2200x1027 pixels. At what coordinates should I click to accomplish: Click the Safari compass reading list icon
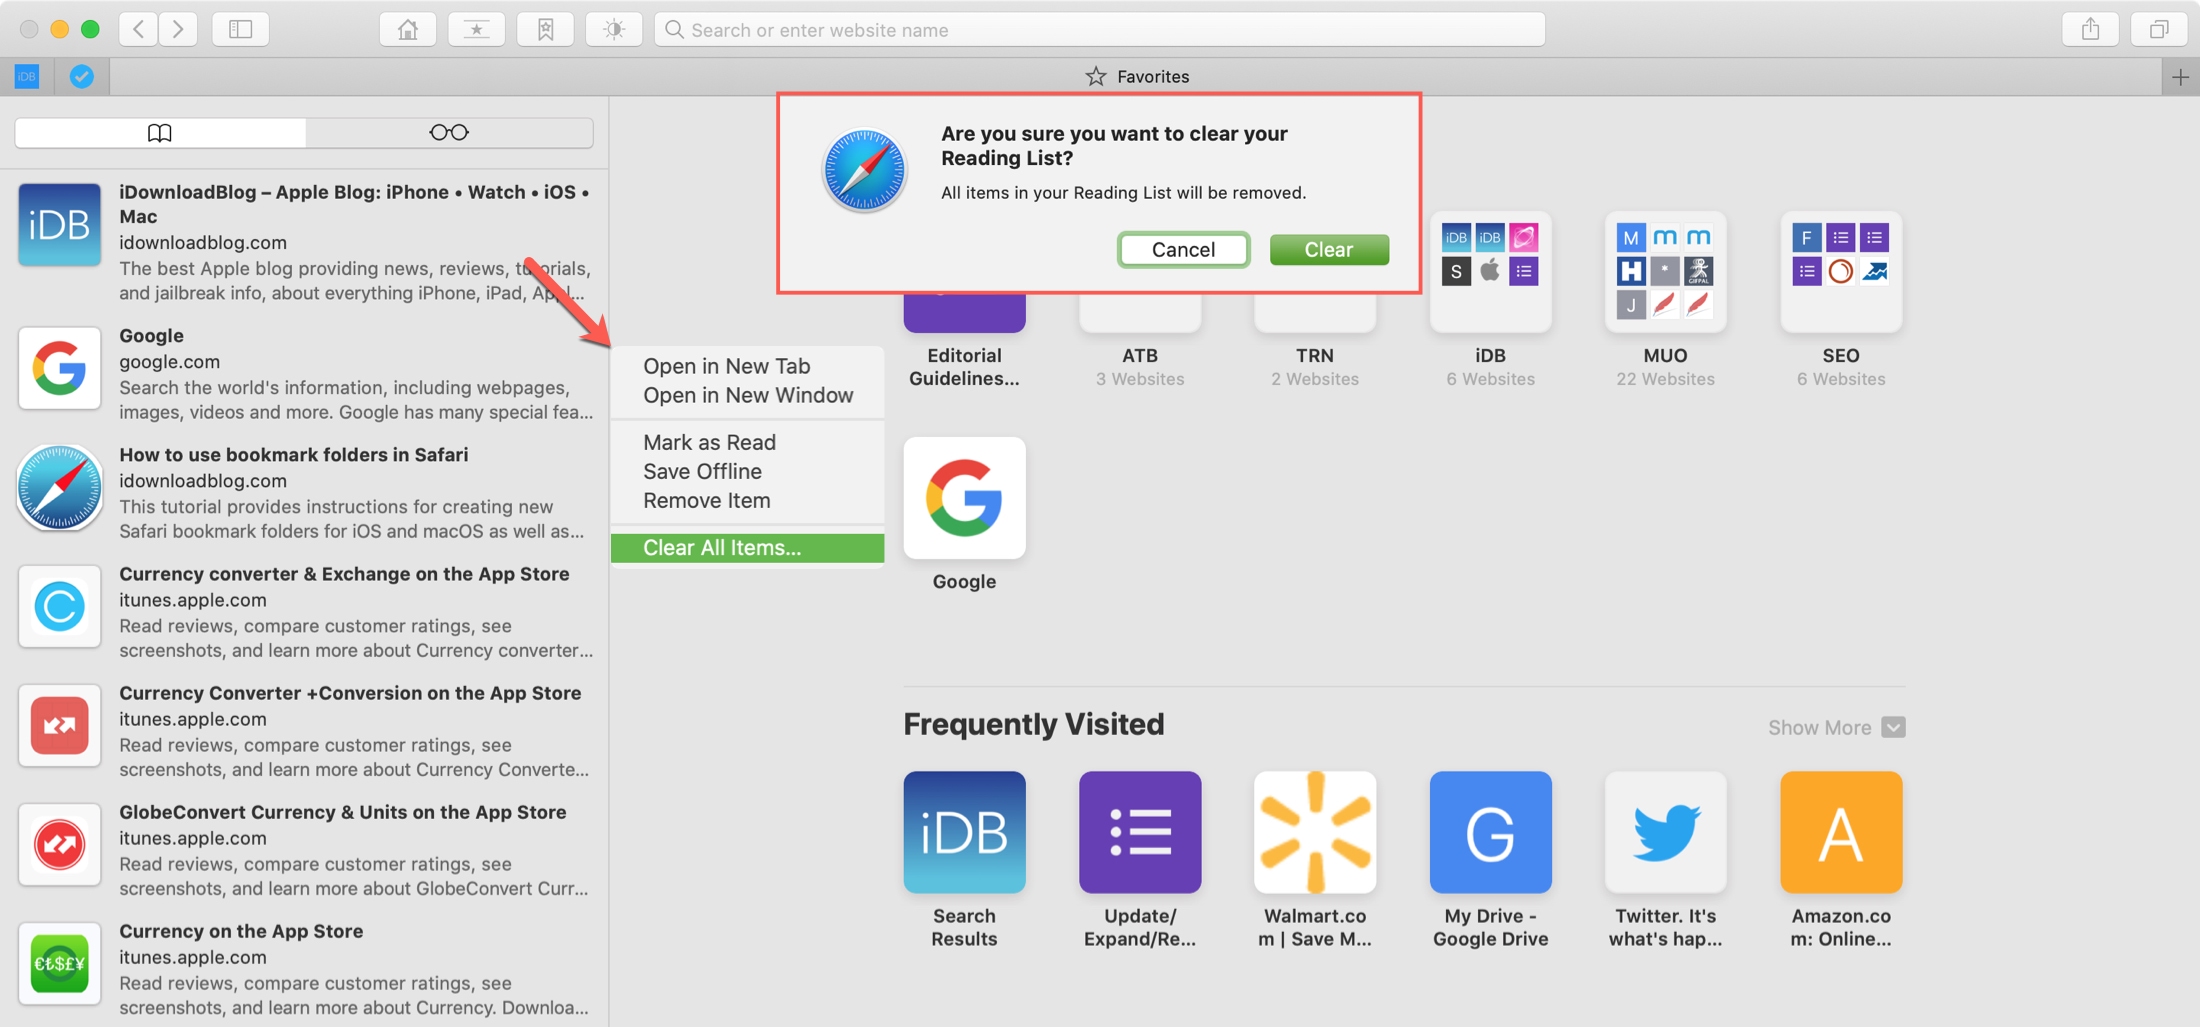coord(59,487)
